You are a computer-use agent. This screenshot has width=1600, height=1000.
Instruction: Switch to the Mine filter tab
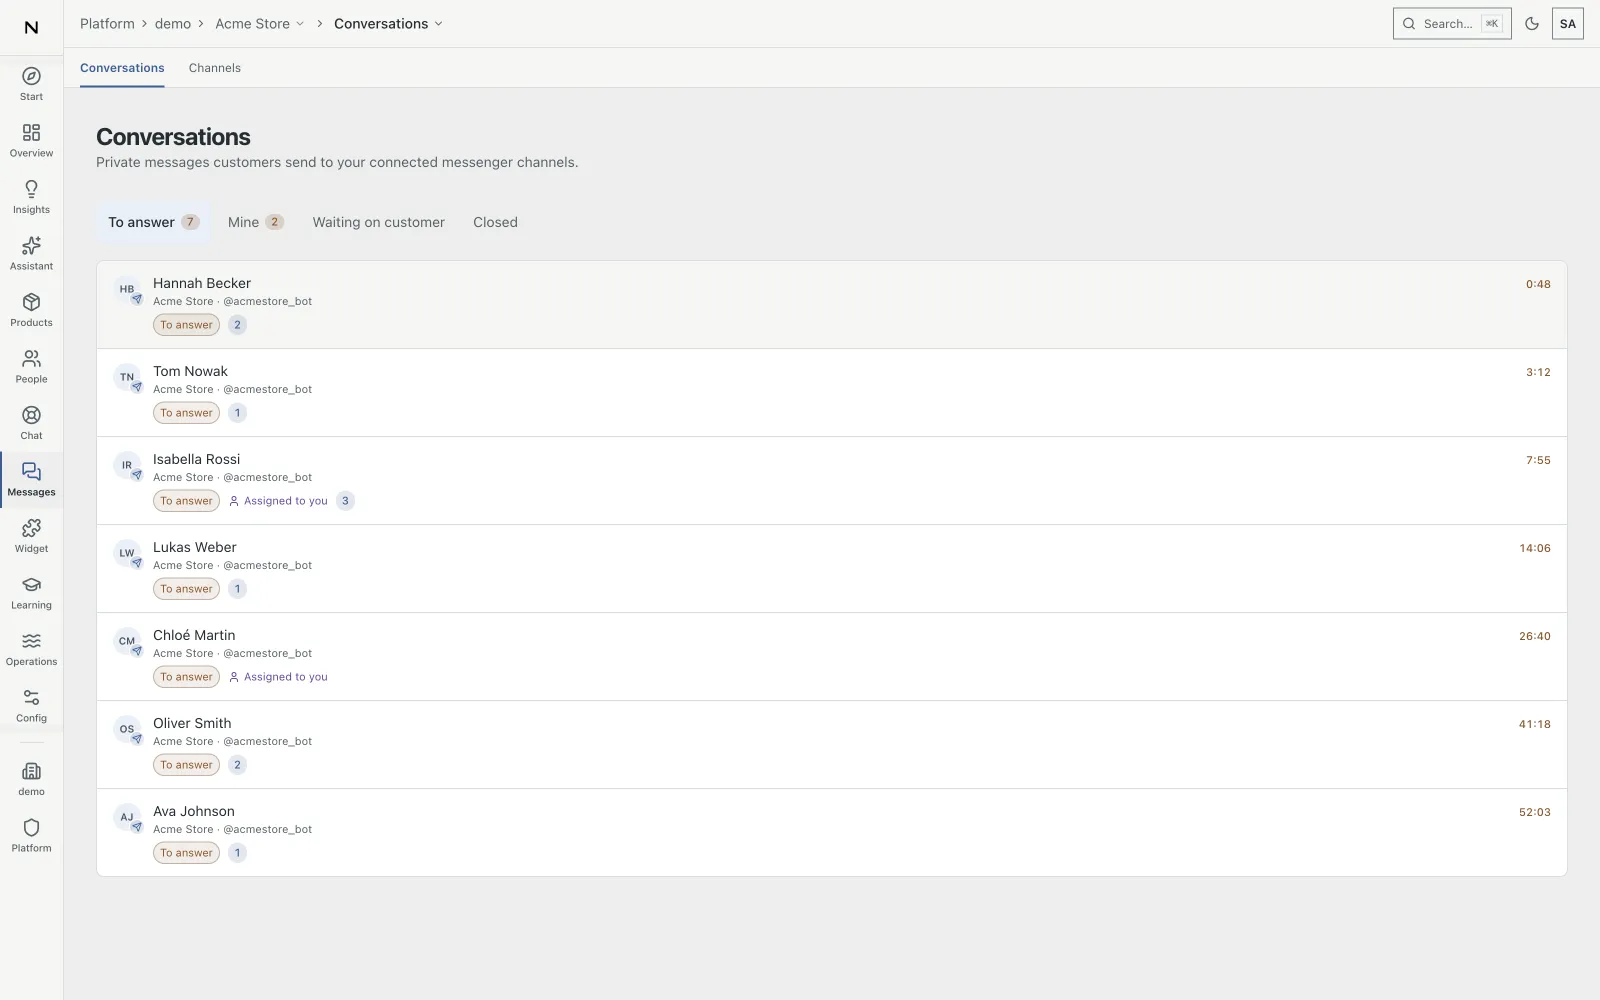point(255,222)
